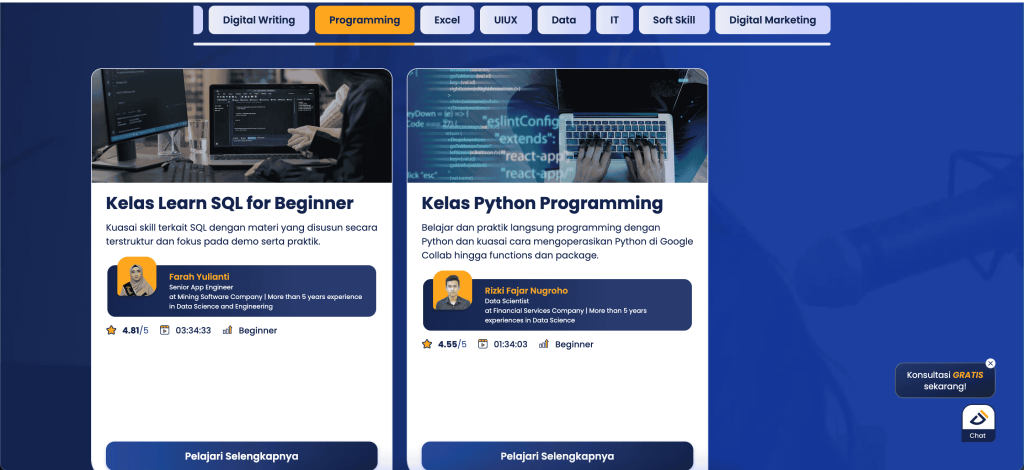The image size is (1024, 470).
Task: Open the Digital Marketing tab
Action: pos(772,20)
